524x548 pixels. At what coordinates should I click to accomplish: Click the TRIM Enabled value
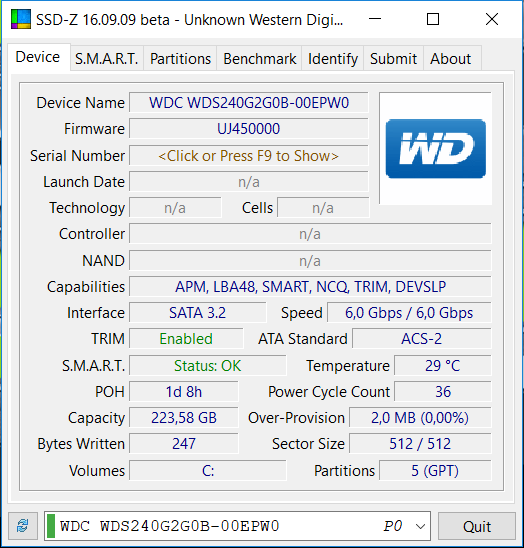pyautogui.click(x=186, y=339)
